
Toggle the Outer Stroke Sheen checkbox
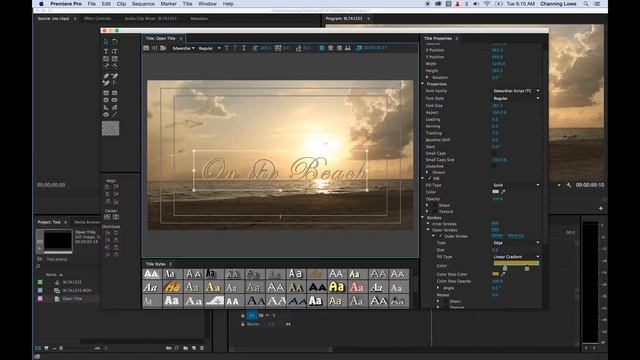pyautogui.click(x=446, y=301)
